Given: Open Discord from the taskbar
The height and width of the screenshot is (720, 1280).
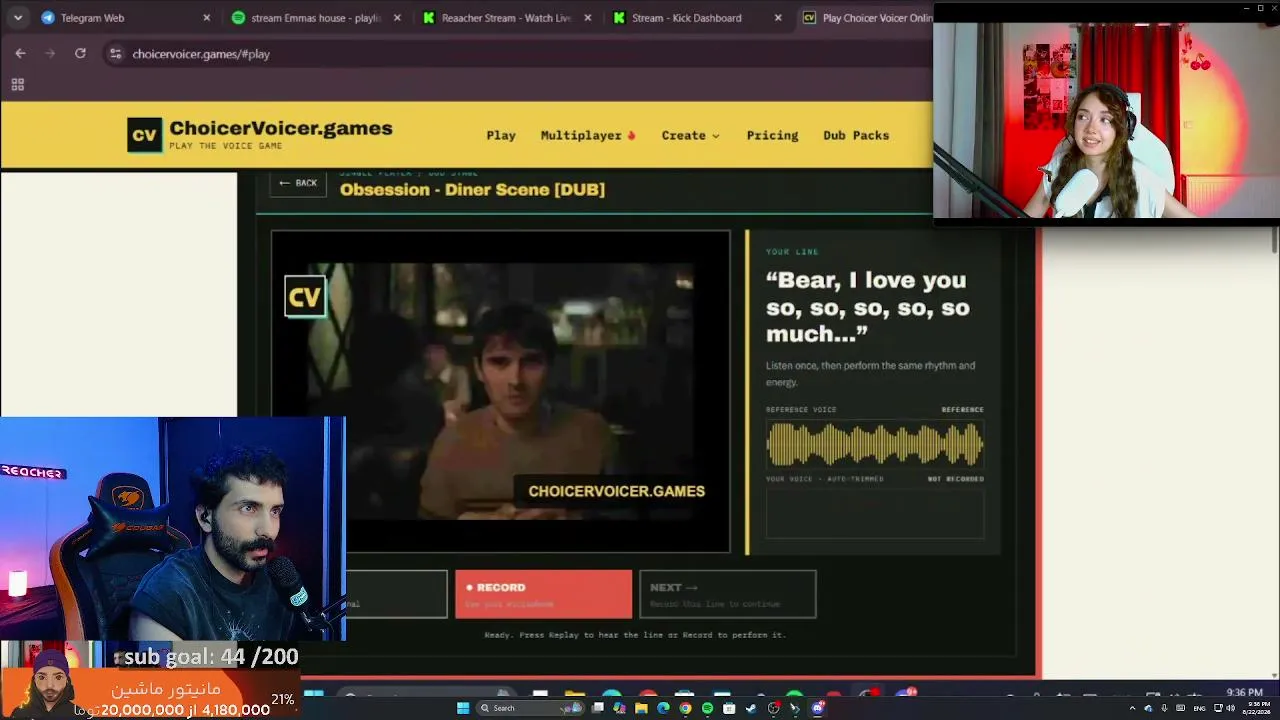Looking at the screenshot, I should point(817,708).
